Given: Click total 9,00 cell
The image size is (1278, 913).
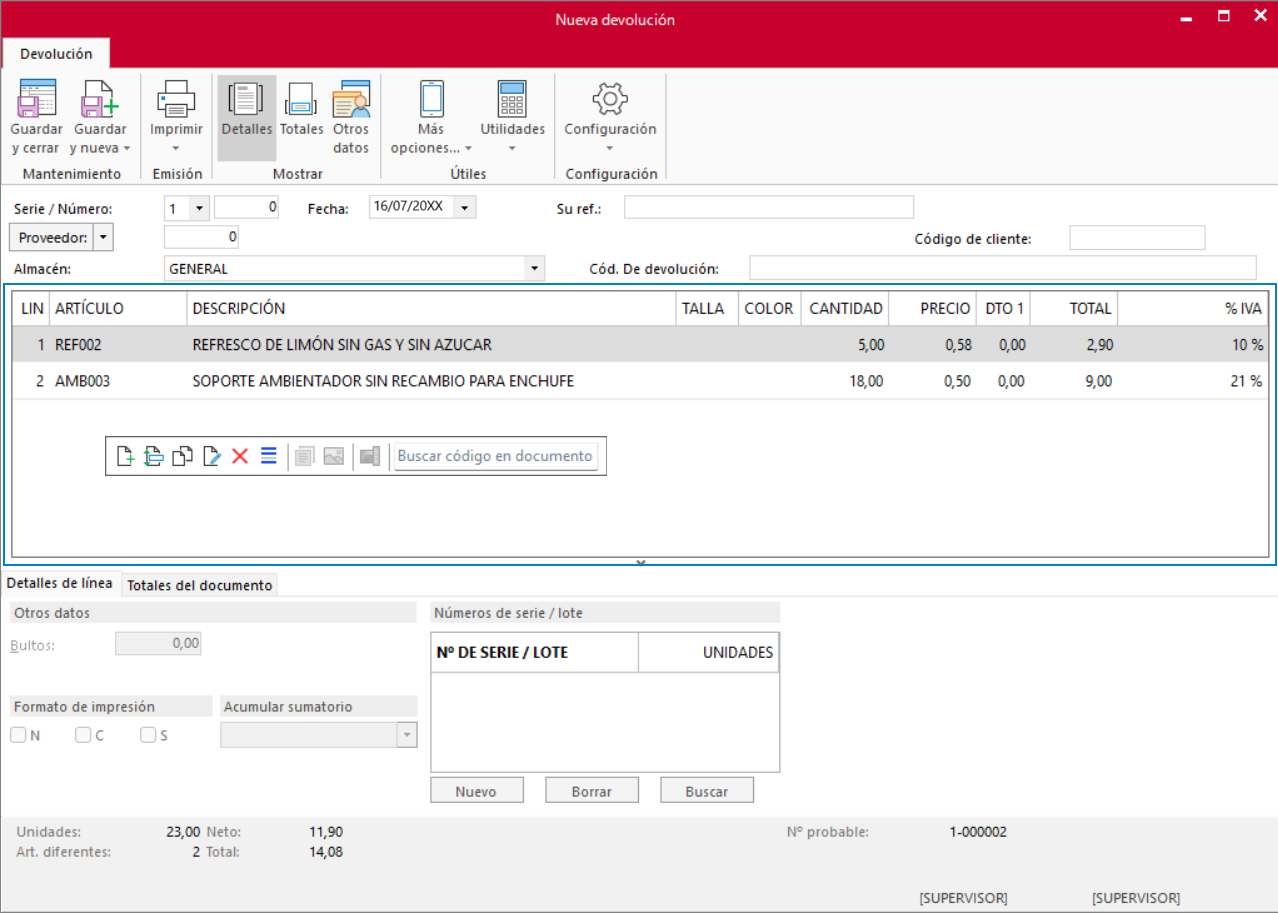Looking at the screenshot, I should (1074, 381).
